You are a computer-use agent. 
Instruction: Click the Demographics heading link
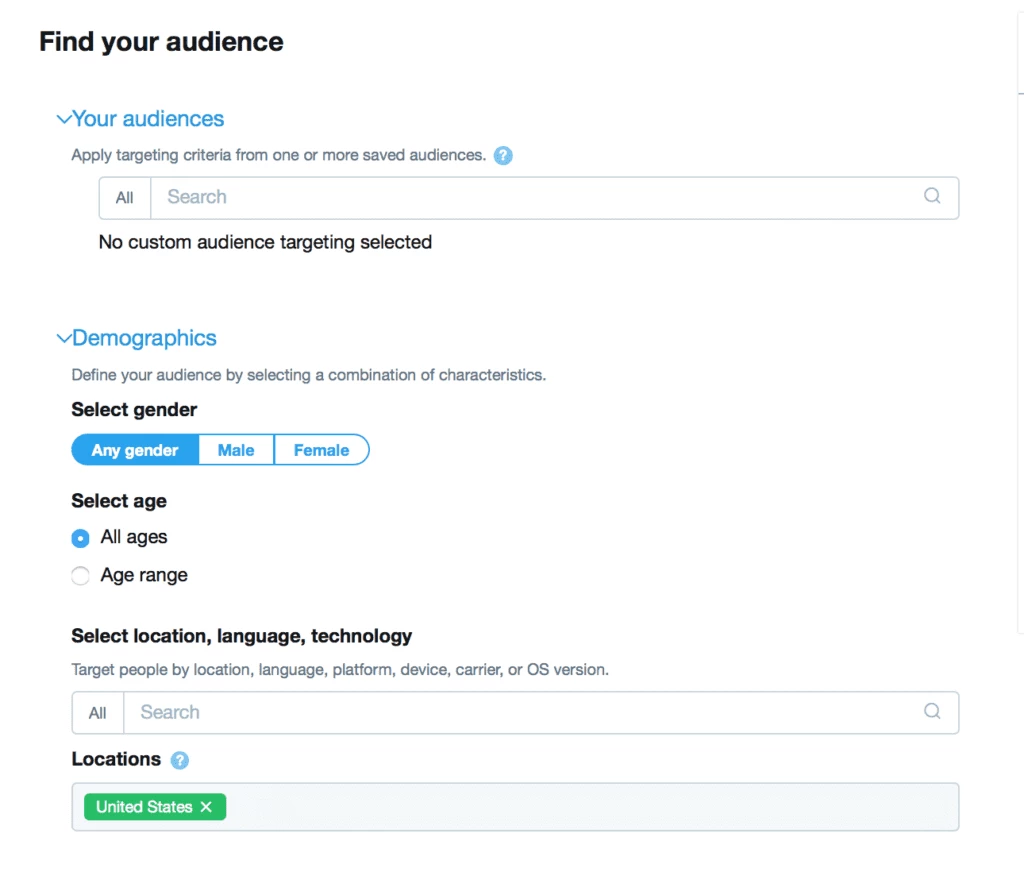(144, 338)
